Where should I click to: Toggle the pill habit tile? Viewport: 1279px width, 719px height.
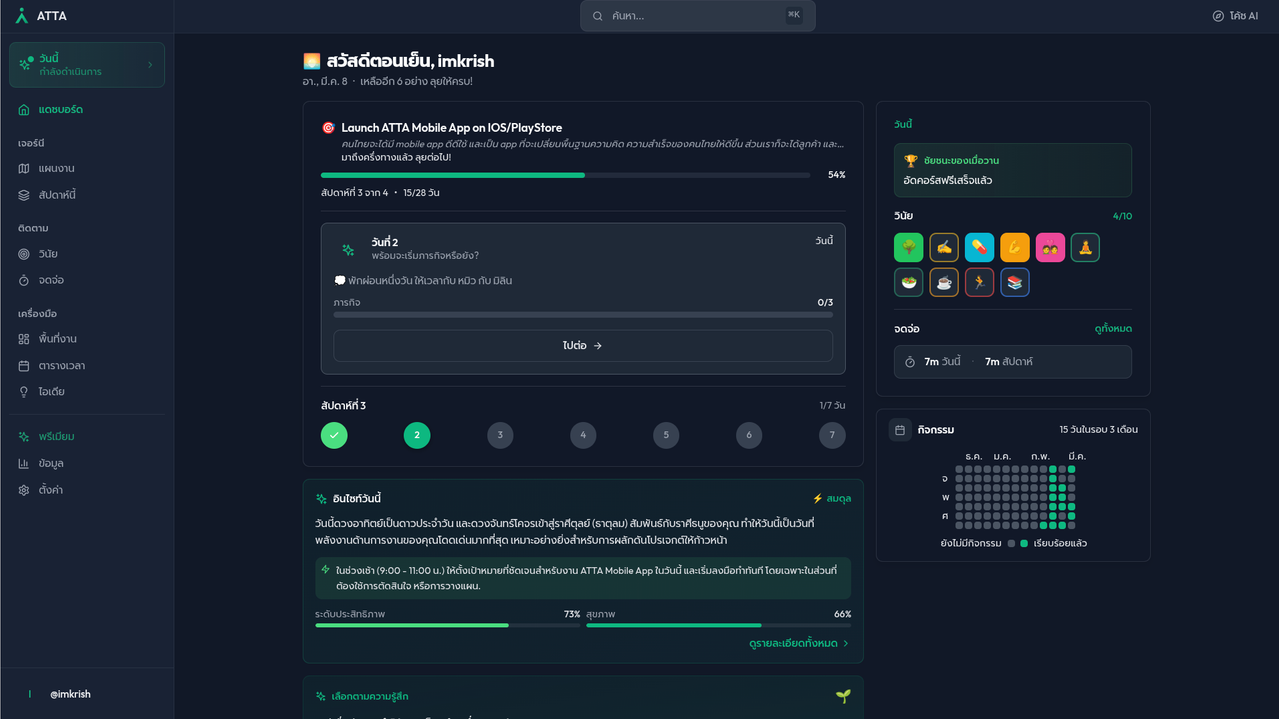(979, 247)
